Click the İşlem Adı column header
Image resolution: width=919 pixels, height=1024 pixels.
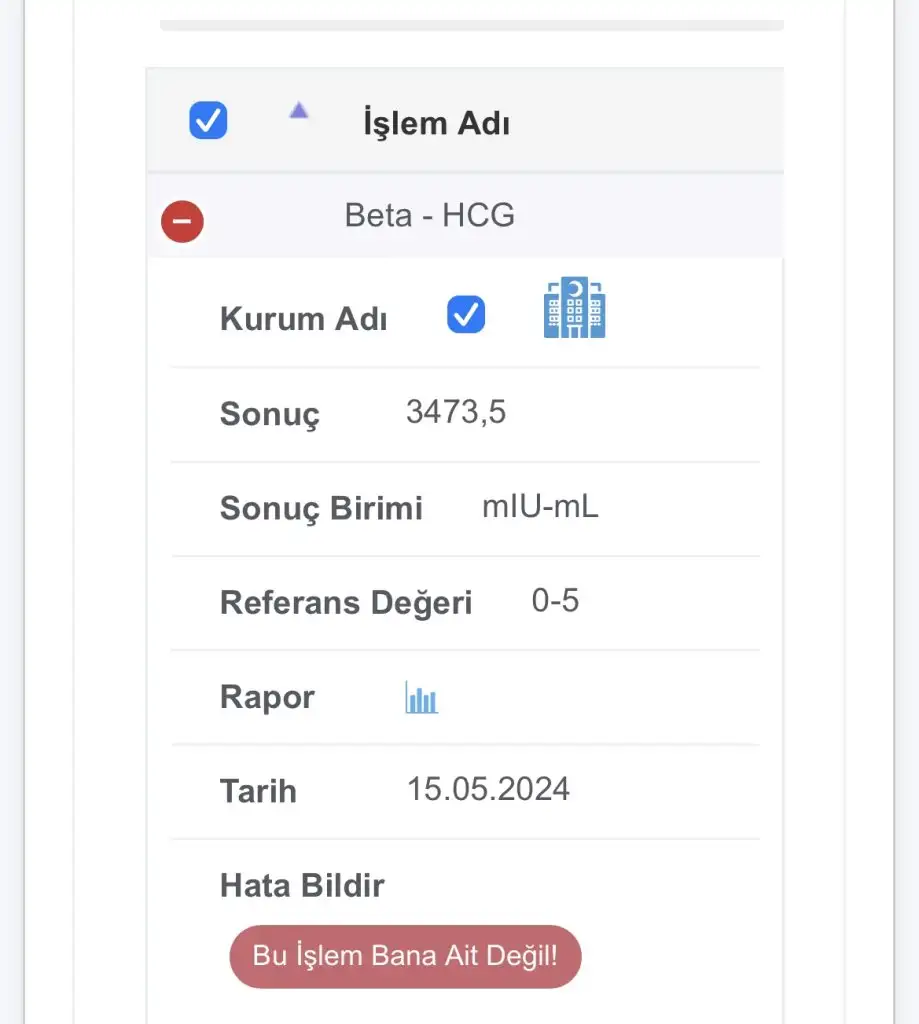coord(436,124)
